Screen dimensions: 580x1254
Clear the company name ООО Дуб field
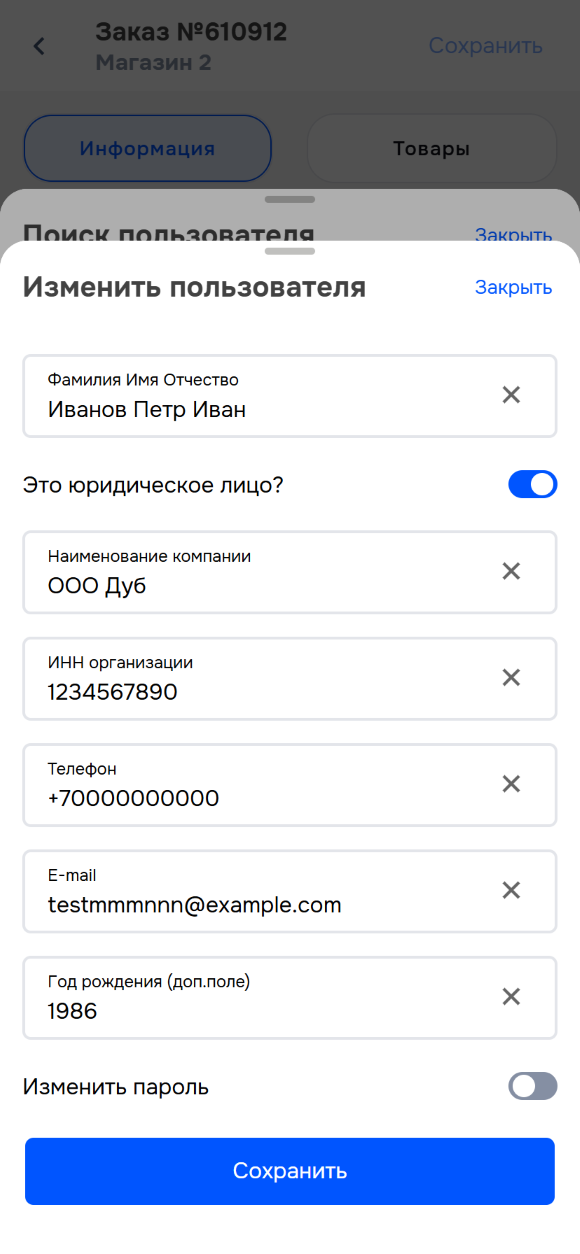(x=511, y=571)
